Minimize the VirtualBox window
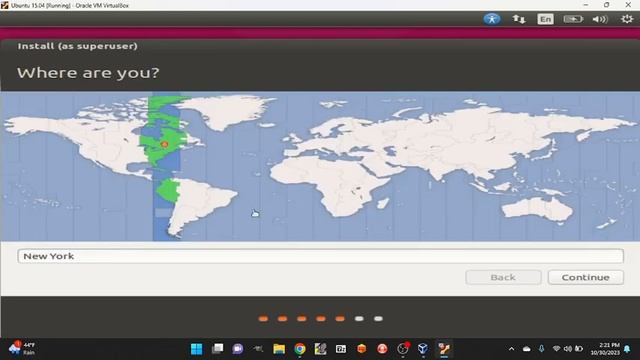 (586, 5)
